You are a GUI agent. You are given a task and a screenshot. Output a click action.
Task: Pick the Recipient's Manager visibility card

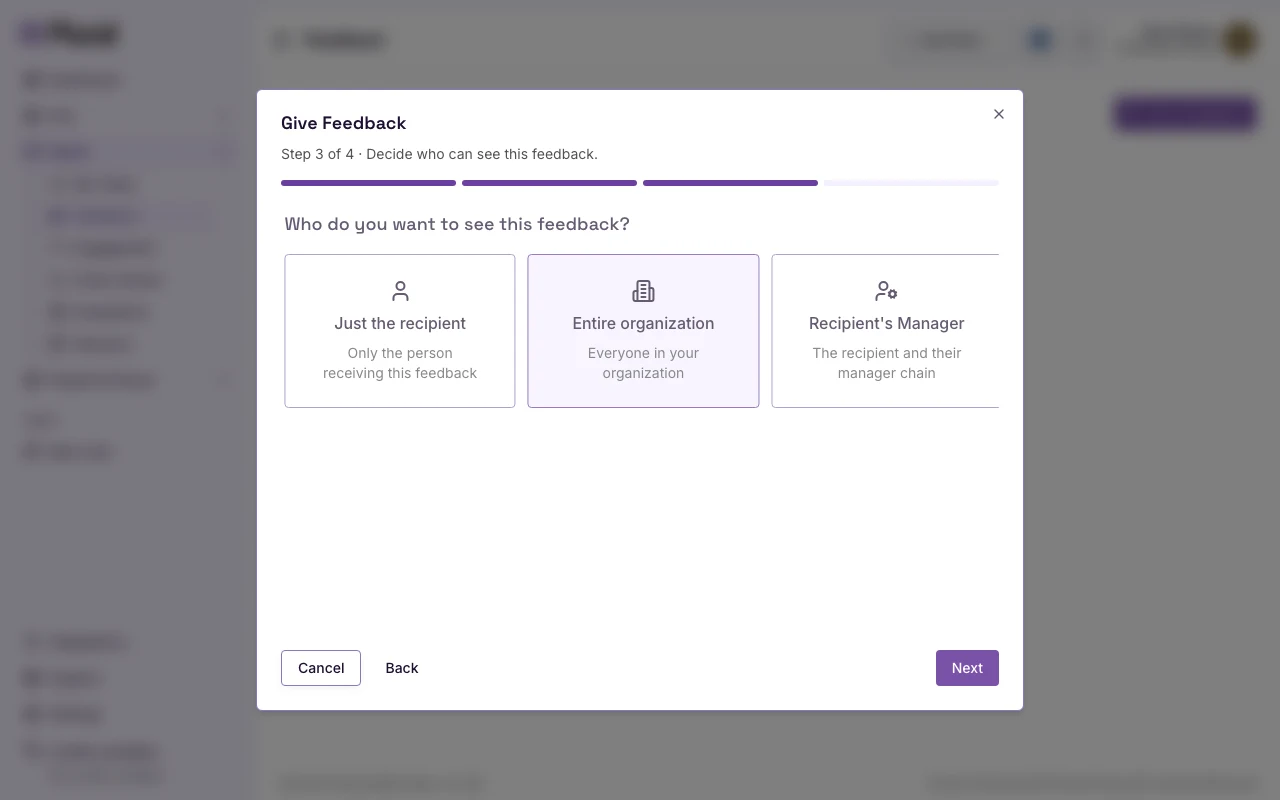(886, 331)
